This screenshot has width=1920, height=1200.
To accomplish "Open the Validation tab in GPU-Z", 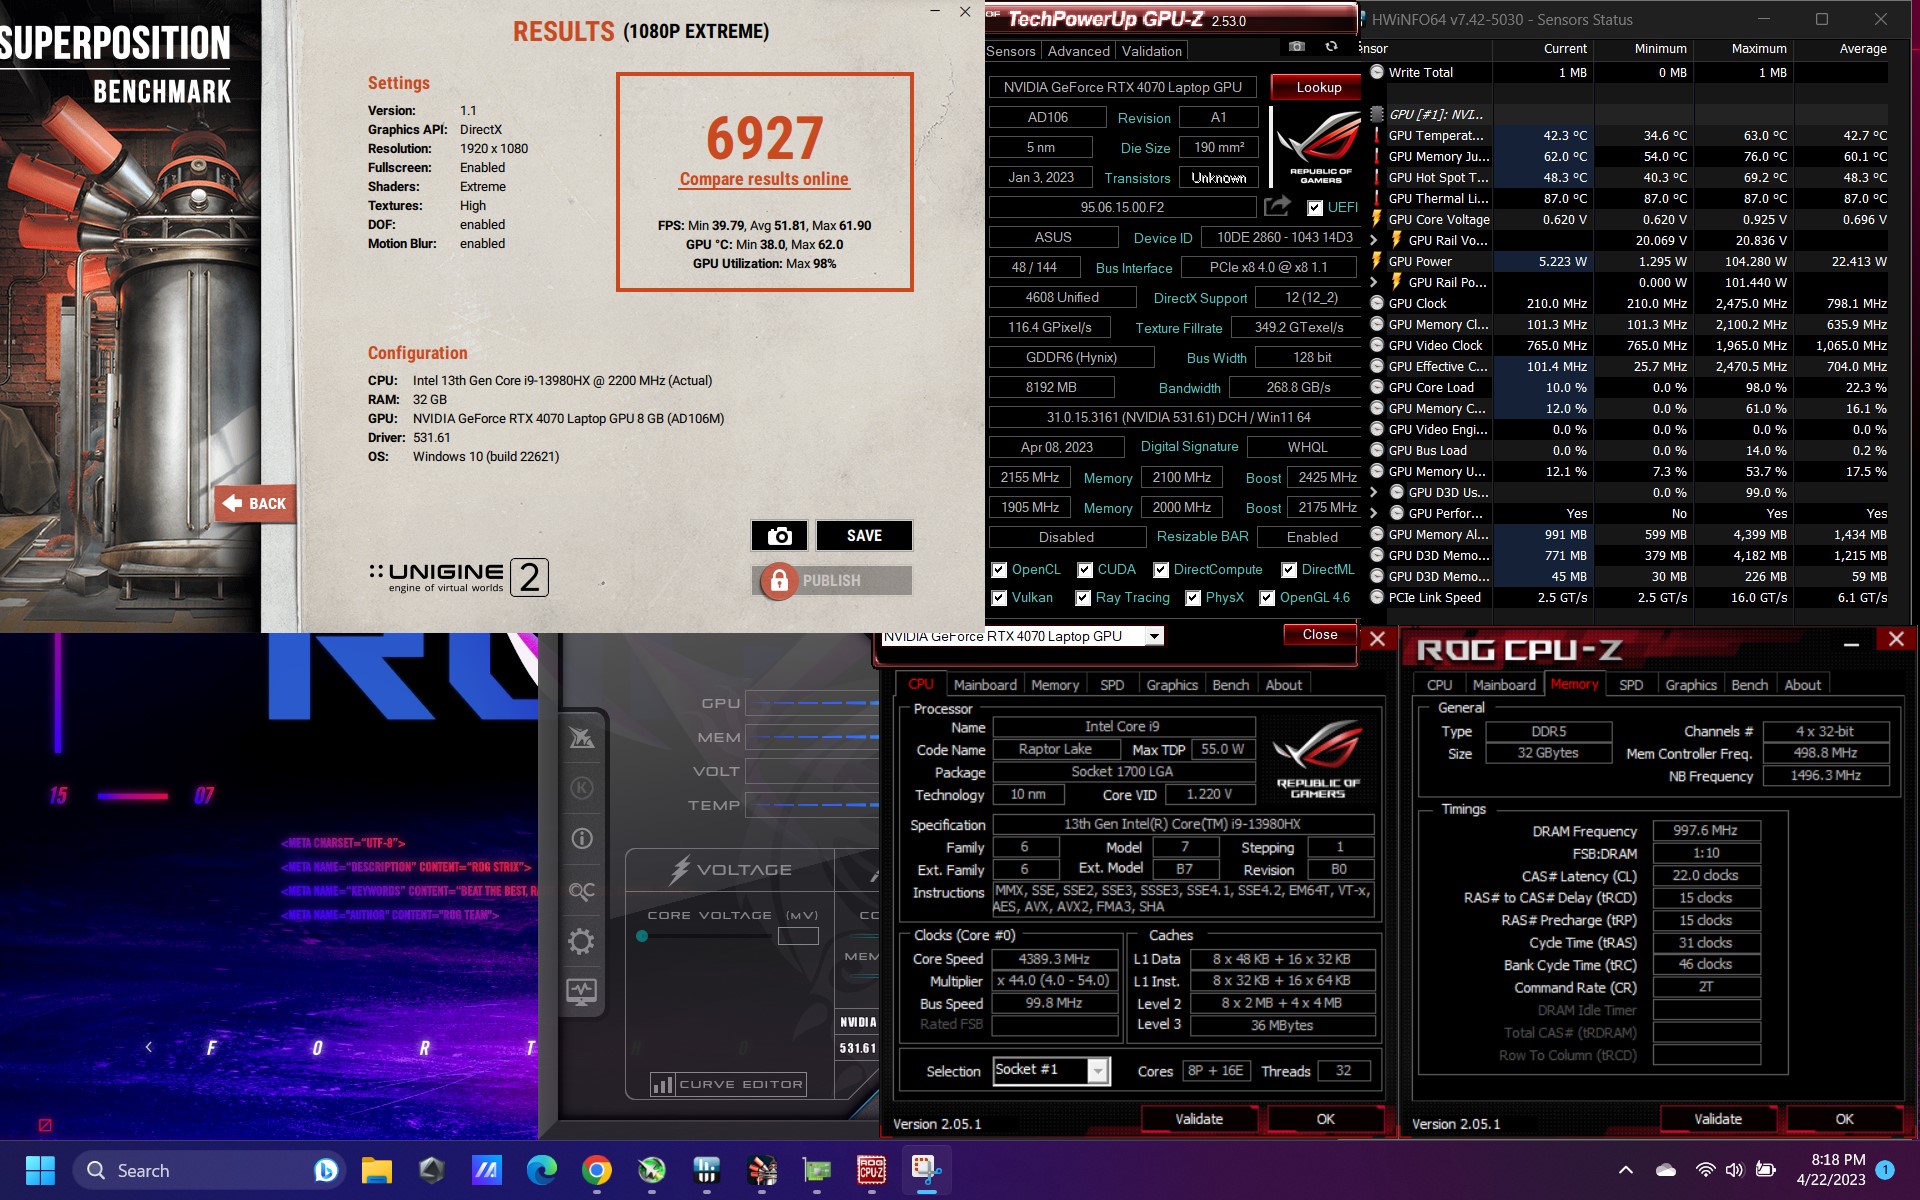I will point(1151,51).
